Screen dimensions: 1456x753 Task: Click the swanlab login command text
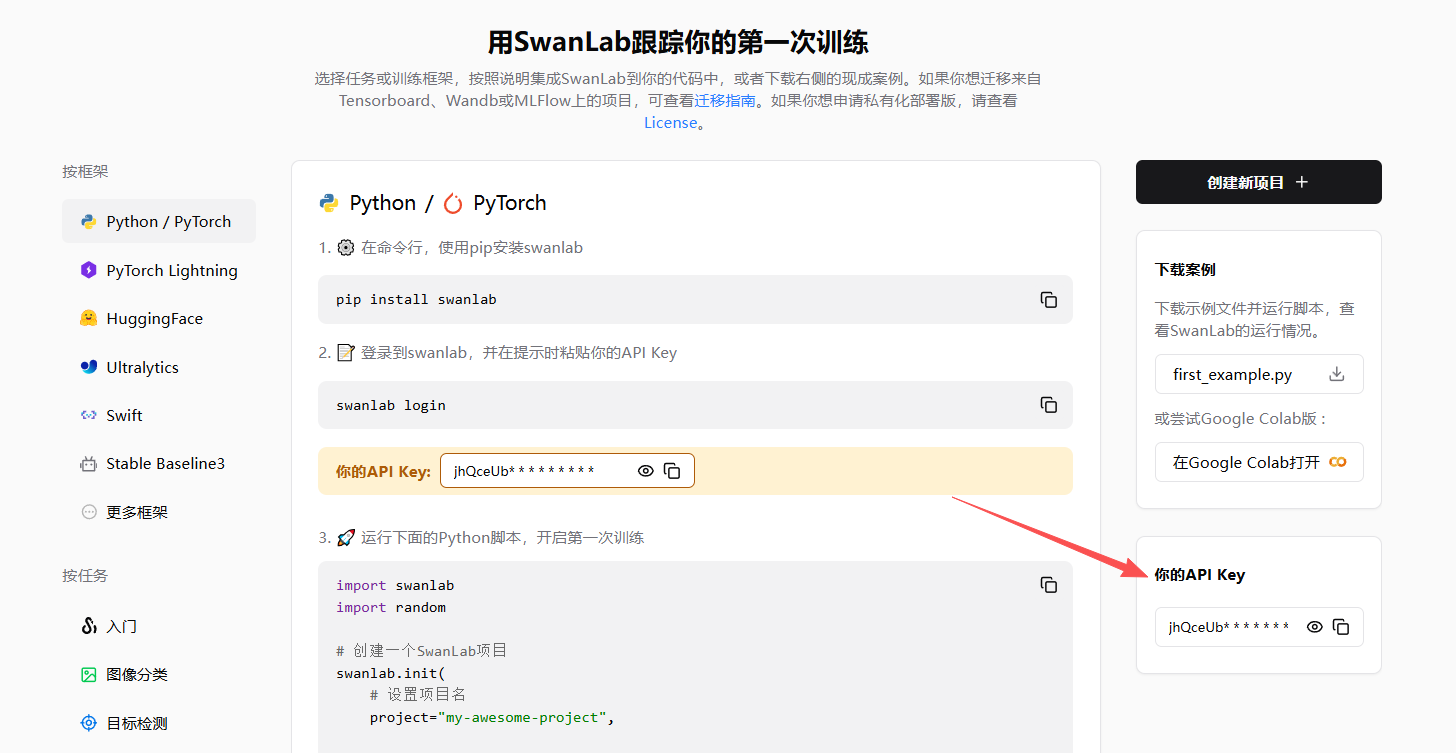click(x=391, y=405)
